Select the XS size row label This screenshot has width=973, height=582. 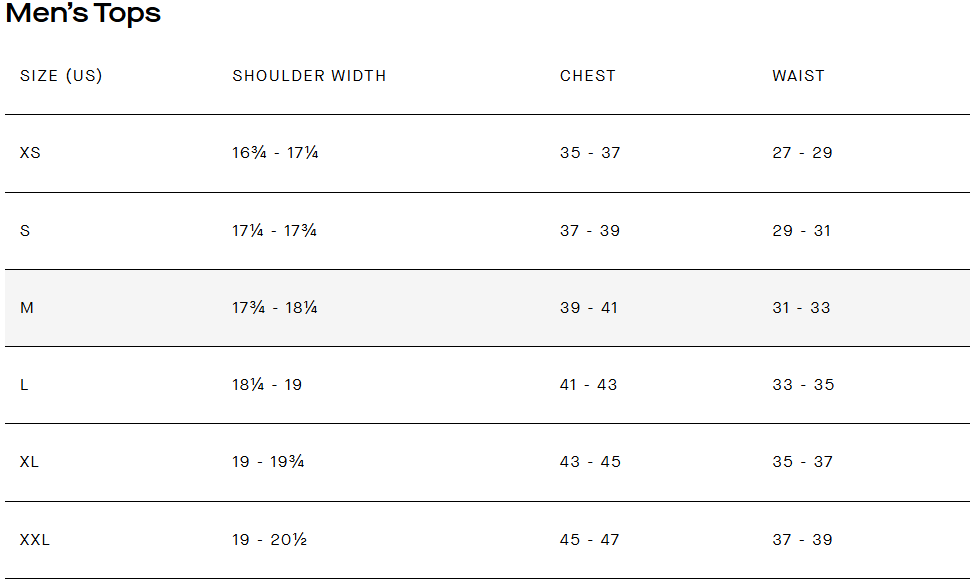(x=30, y=153)
